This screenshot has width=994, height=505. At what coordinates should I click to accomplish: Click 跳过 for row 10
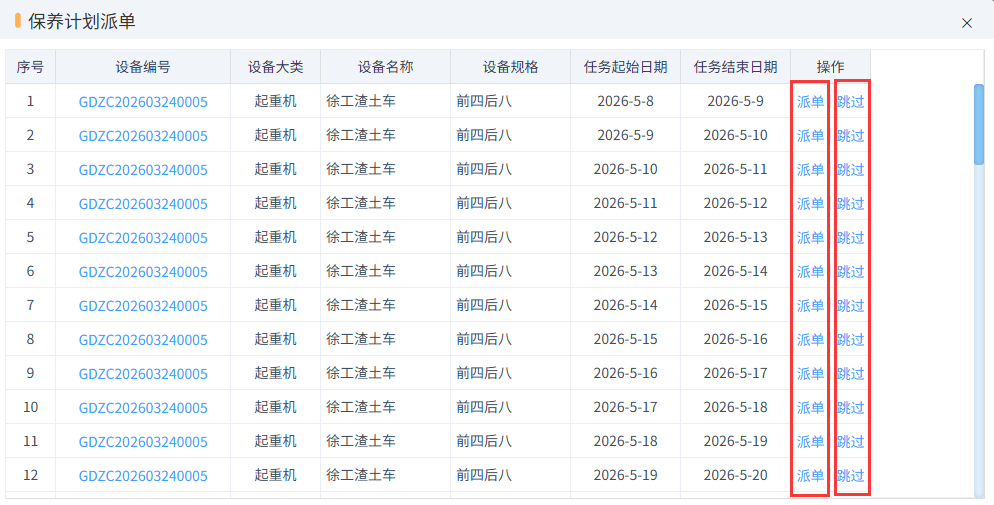851,407
